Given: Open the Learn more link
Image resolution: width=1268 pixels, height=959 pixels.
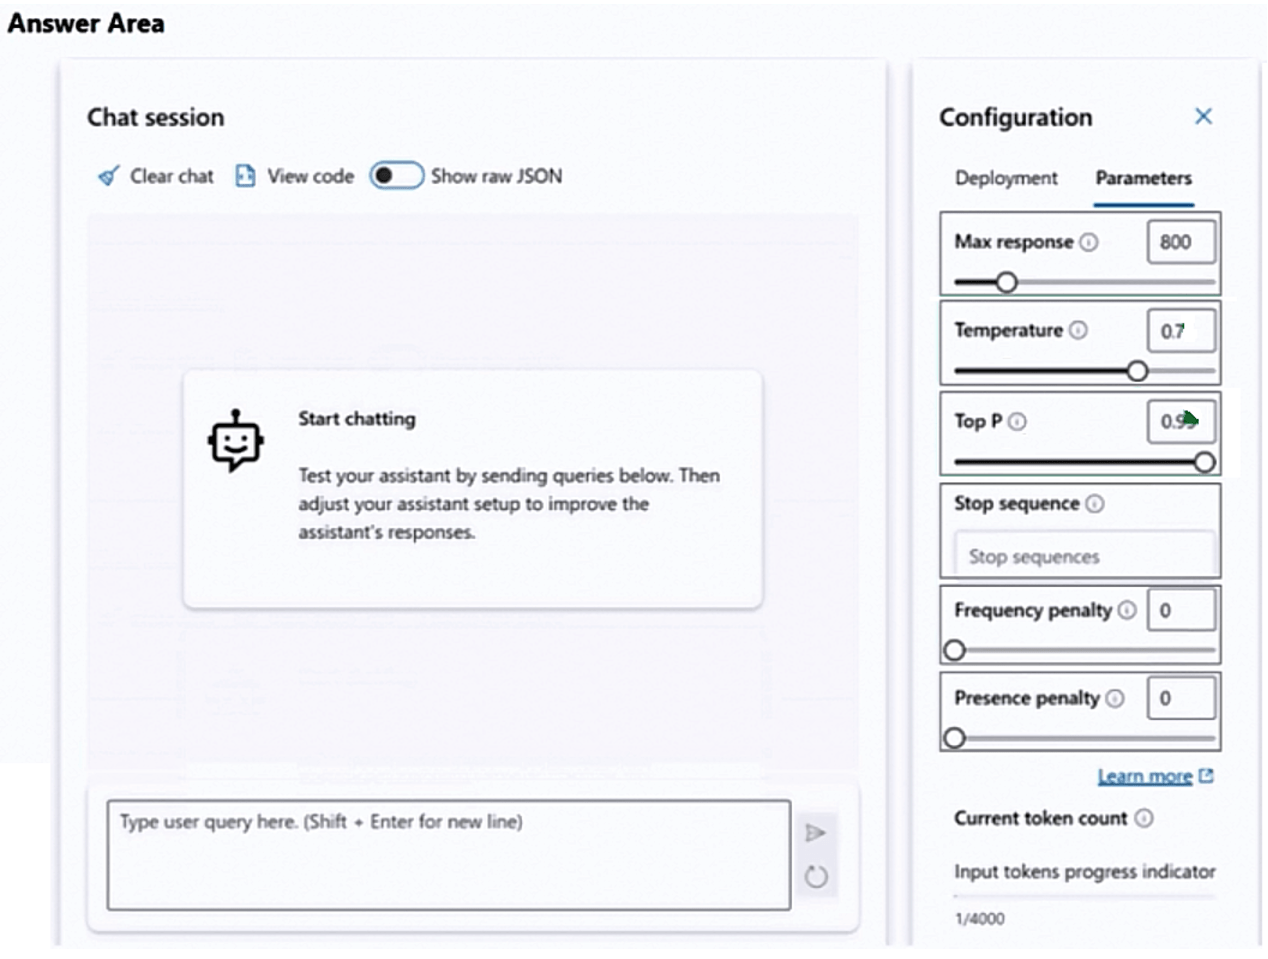Looking at the screenshot, I should tap(1144, 776).
